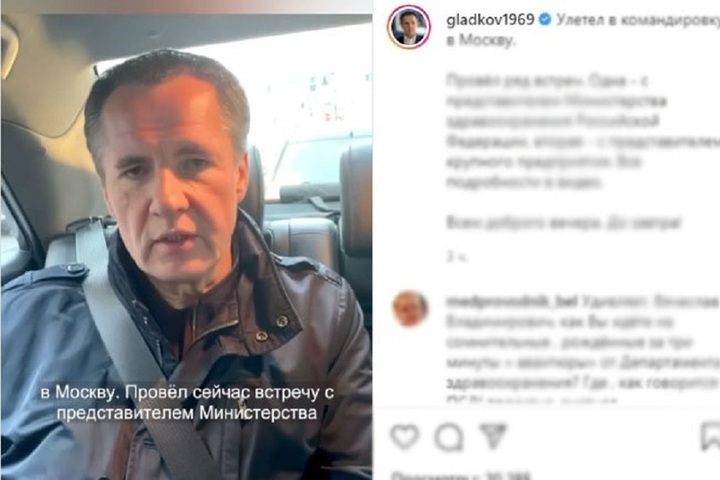Click the subtitle line 'представителем Министерства'

[x=187, y=413]
